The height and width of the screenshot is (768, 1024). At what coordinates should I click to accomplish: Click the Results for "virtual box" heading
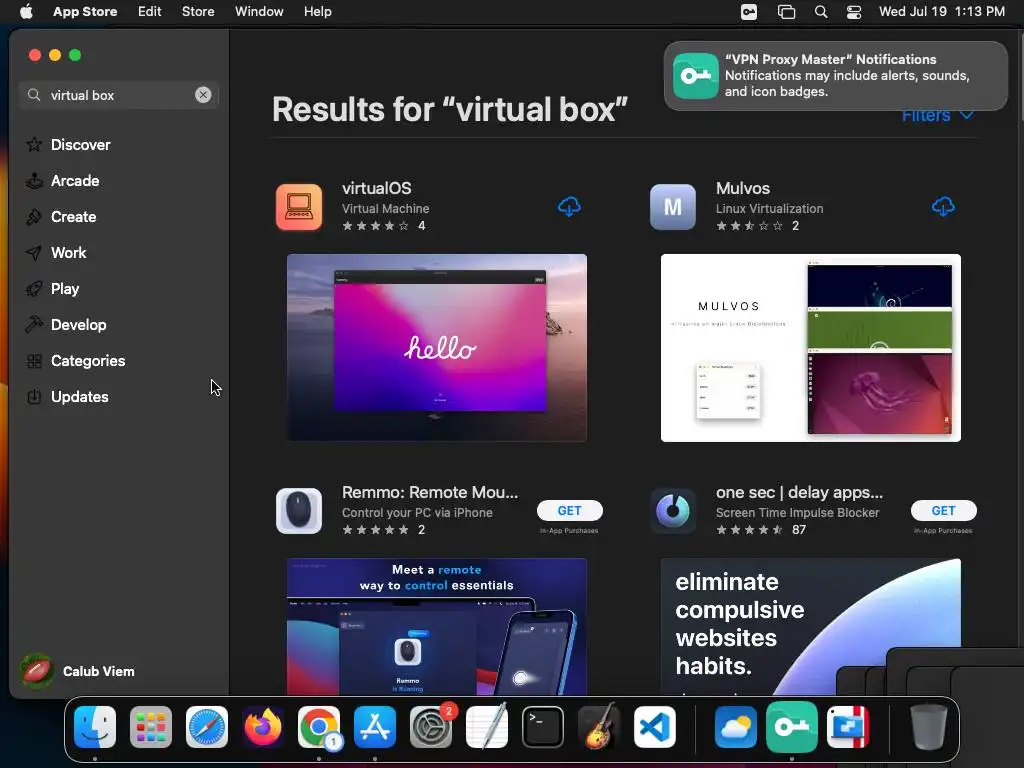(449, 109)
